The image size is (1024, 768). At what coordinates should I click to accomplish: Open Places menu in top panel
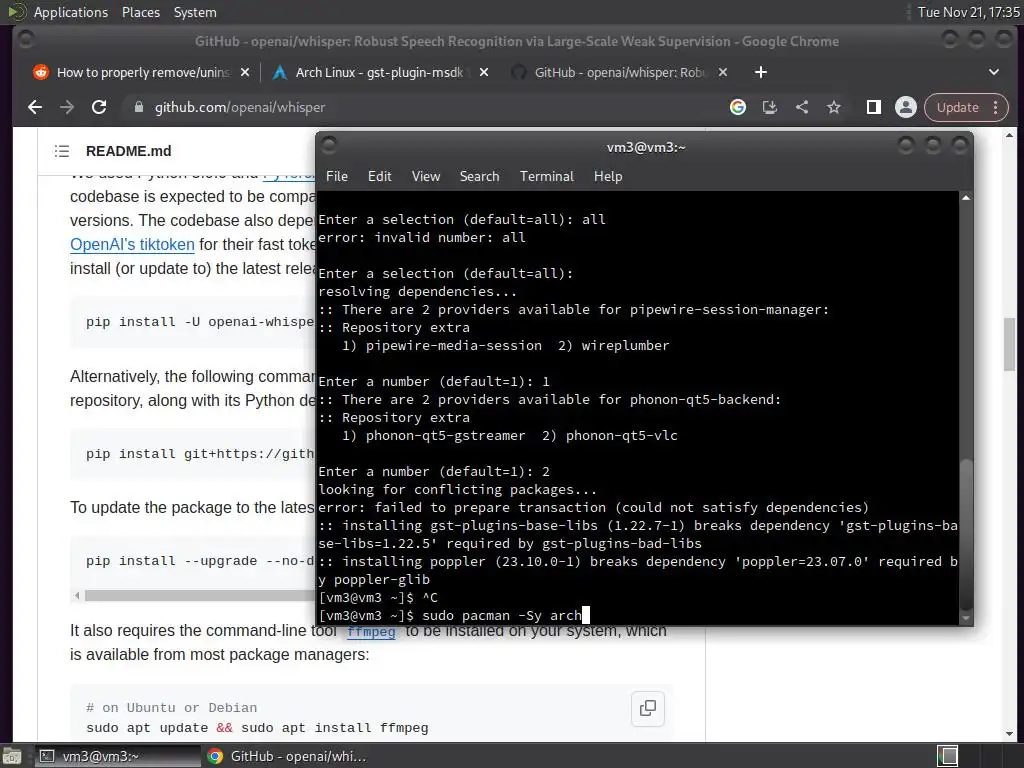141,12
